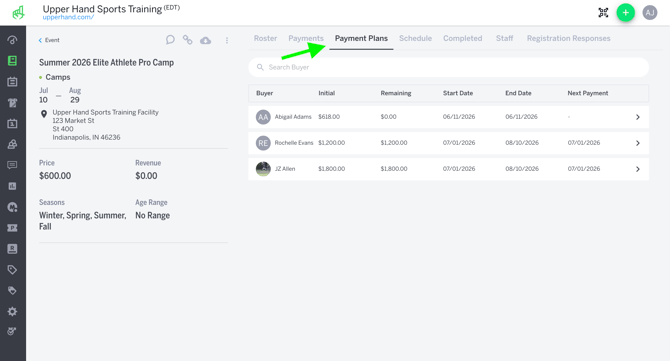Switch to the Roster tab
This screenshot has height=361, width=670.
pyautogui.click(x=265, y=38)
